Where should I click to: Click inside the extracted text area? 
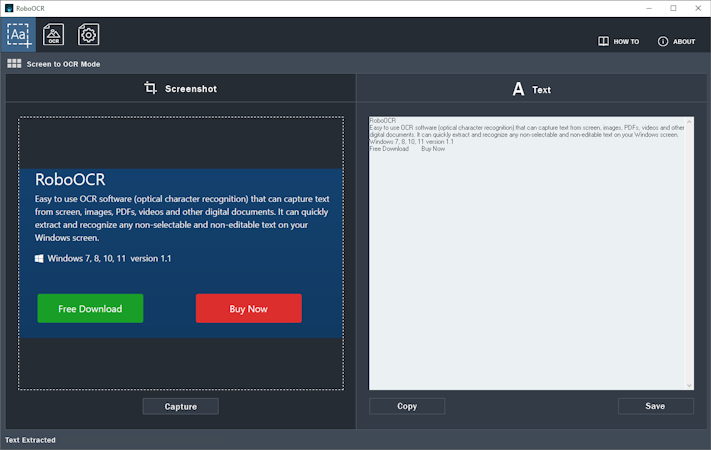(x=527, y=253)
